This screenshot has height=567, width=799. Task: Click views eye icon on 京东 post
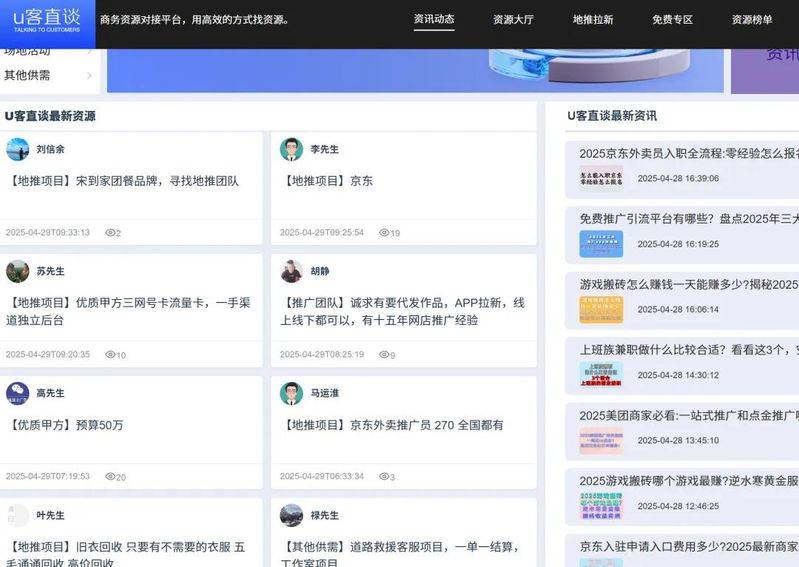click(x=384, y=233)
